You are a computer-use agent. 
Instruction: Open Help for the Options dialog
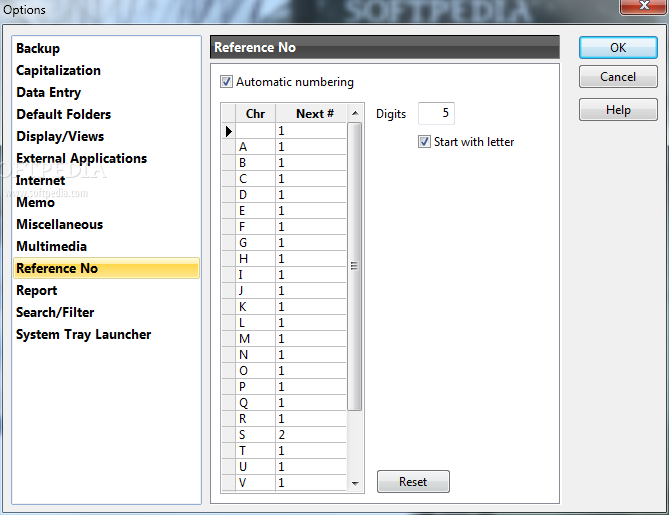[618, 110]
